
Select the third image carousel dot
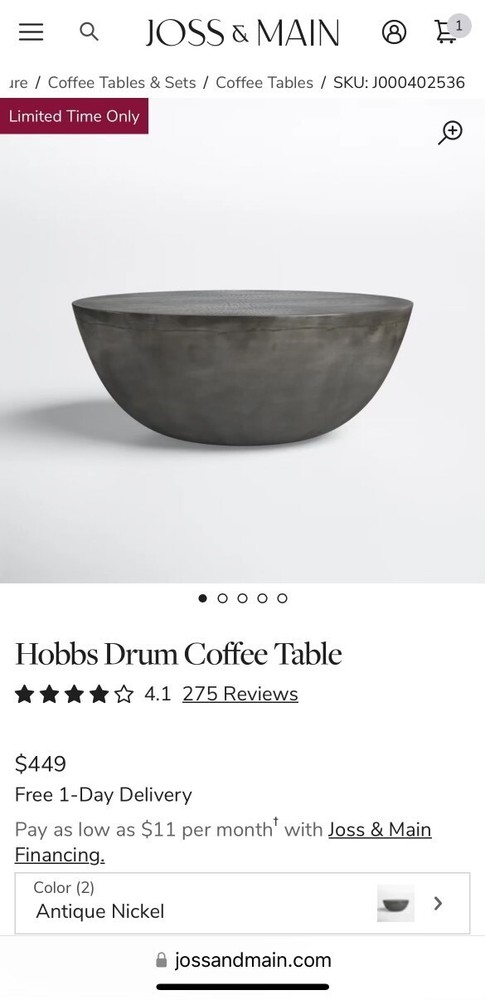pyautogui.click(x=242, y=598)
